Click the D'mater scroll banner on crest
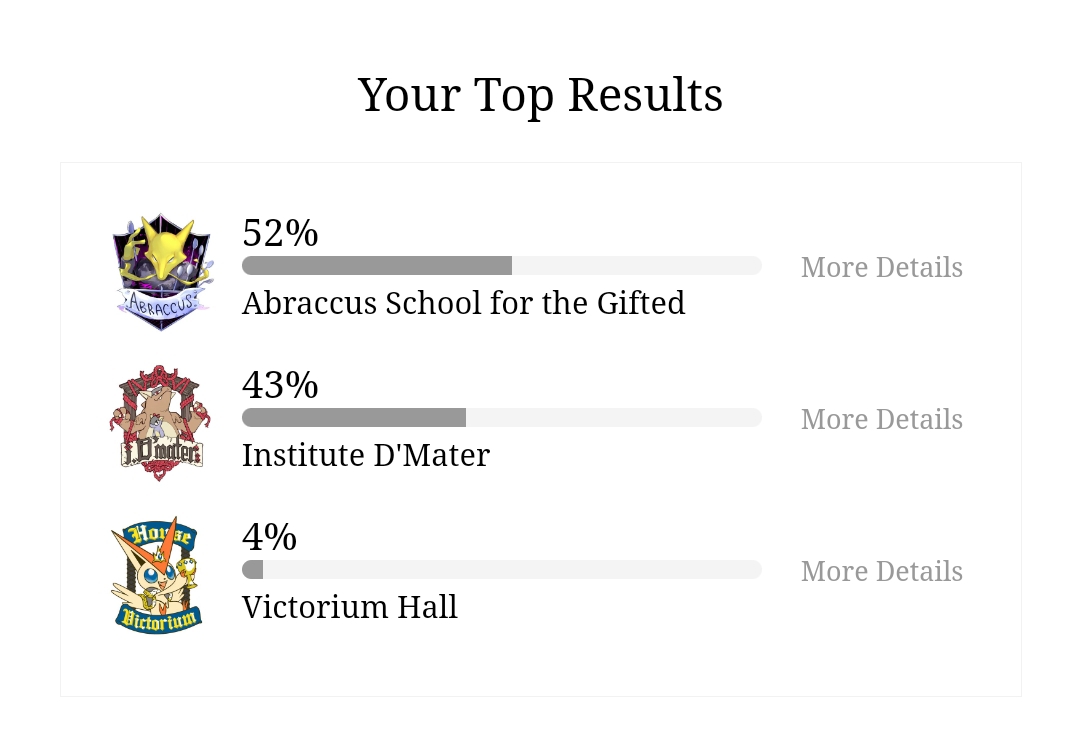The image size is (1080, 742). [x=161, y=452]
